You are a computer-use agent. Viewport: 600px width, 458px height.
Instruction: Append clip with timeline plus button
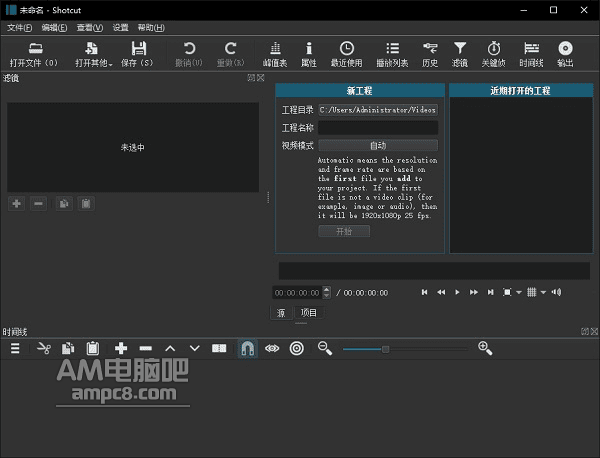pyautogui.click(x=121, y=348)
